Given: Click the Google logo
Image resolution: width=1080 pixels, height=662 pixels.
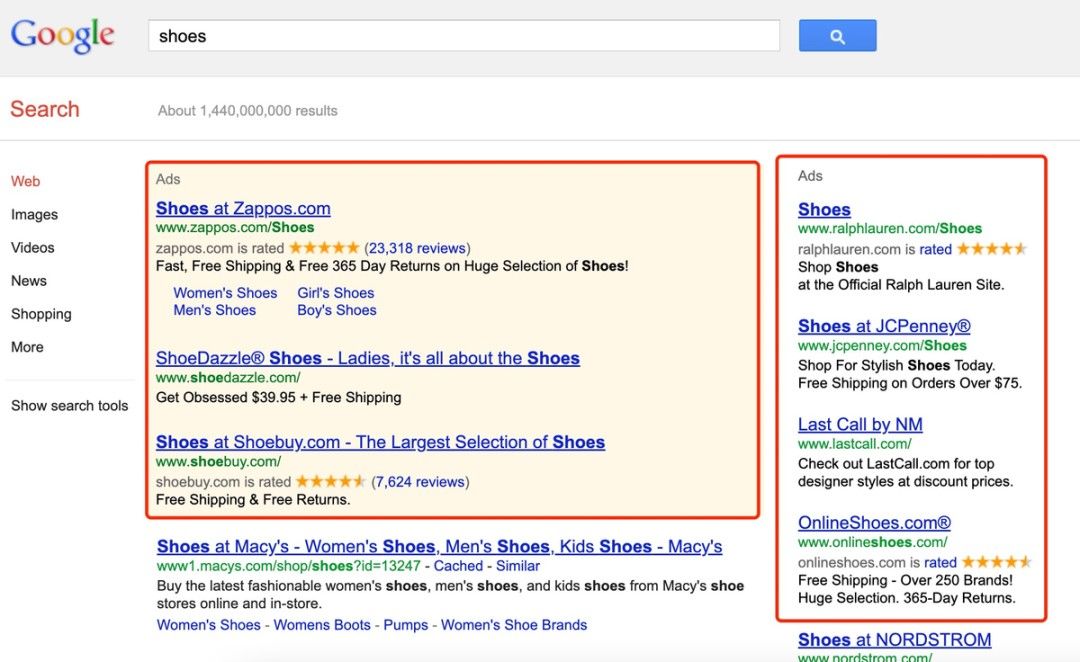Looking at the screenshot, I should click(x=62, y=36).
